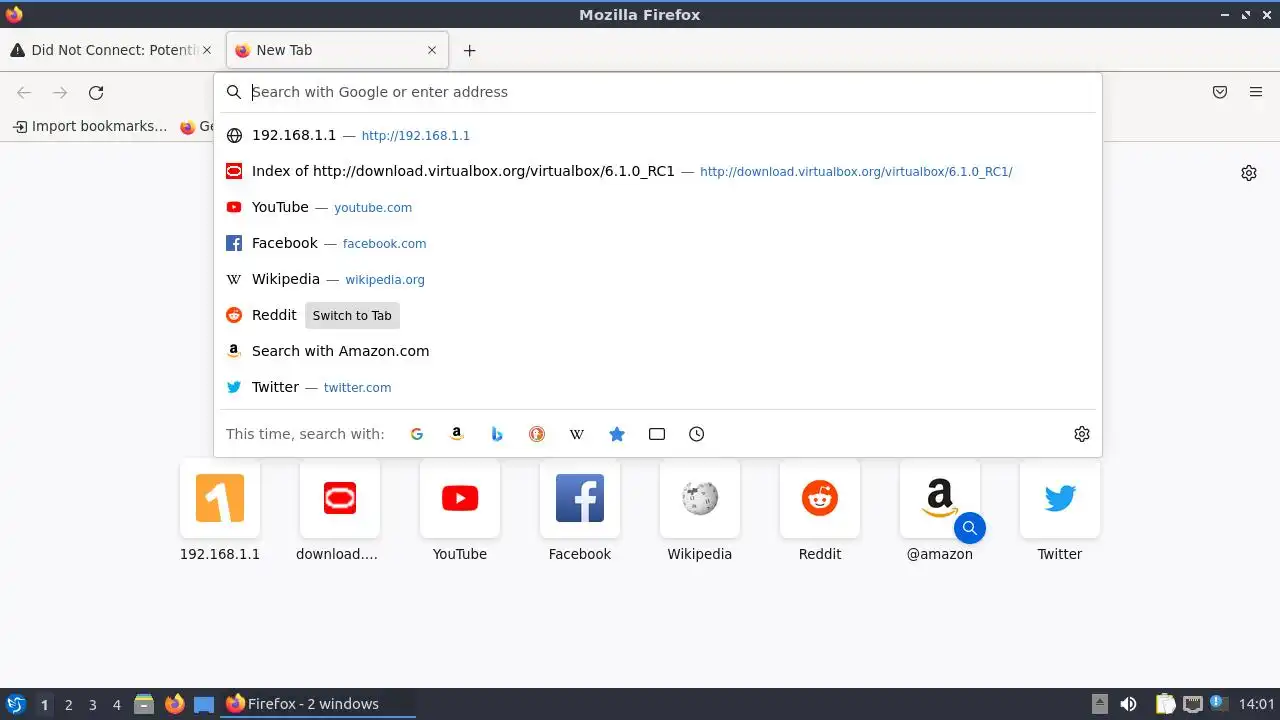This screenshot has height=720, width=1280.
Task: Open the Wikipedia shortcut tile
Action: (x=700, y=498)
